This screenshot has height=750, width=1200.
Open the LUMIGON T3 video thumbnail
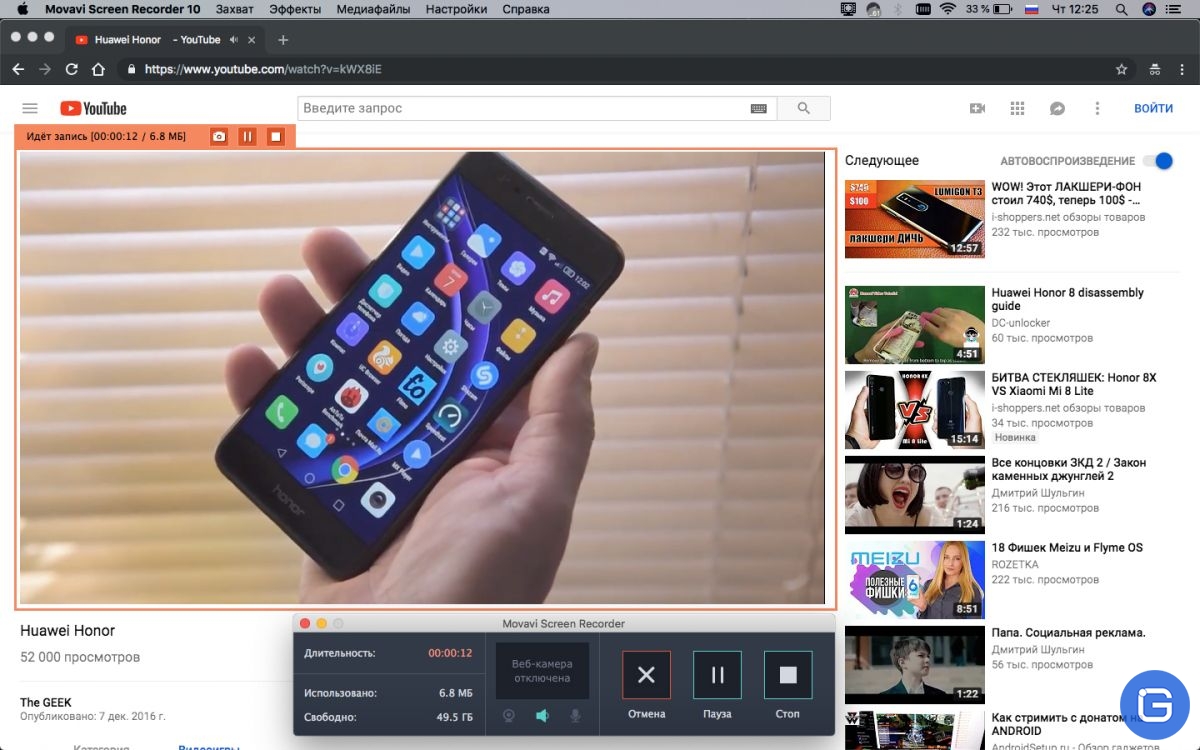coord(915,218)
